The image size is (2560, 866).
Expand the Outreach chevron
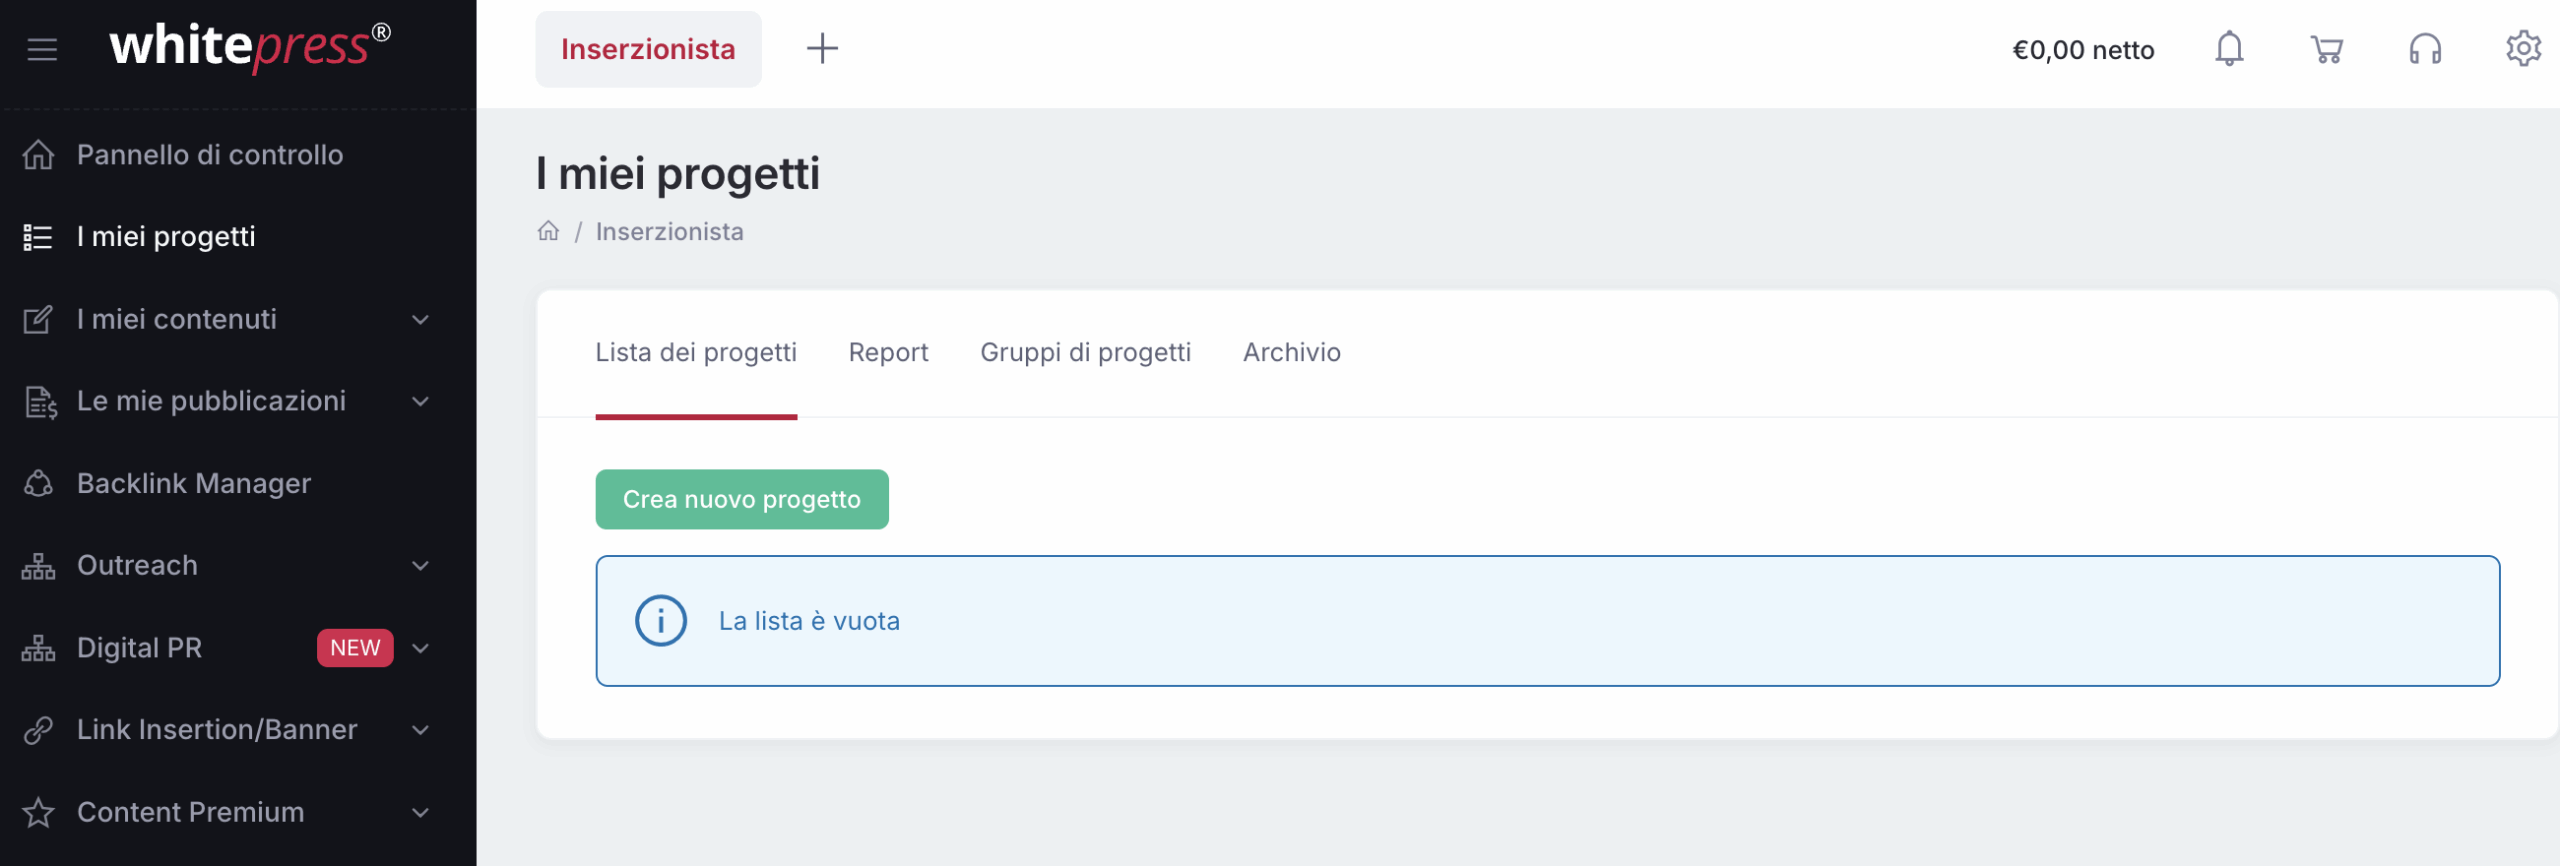click(421, 566)
